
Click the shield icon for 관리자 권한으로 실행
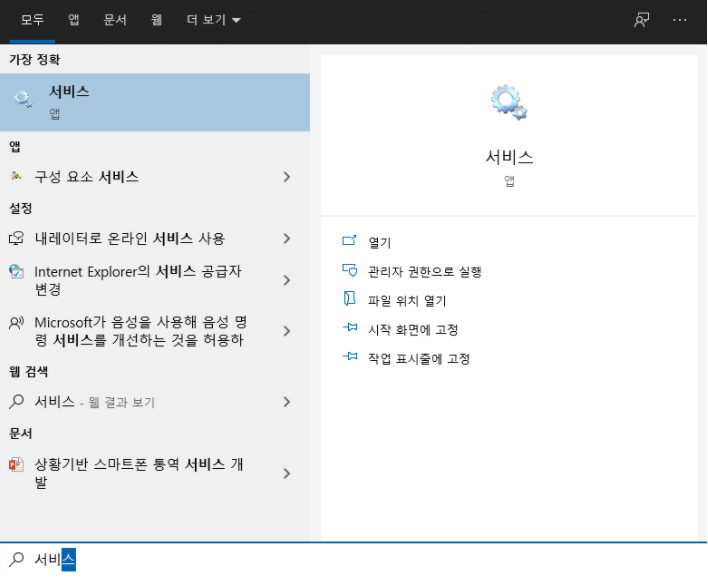[349, 270]
